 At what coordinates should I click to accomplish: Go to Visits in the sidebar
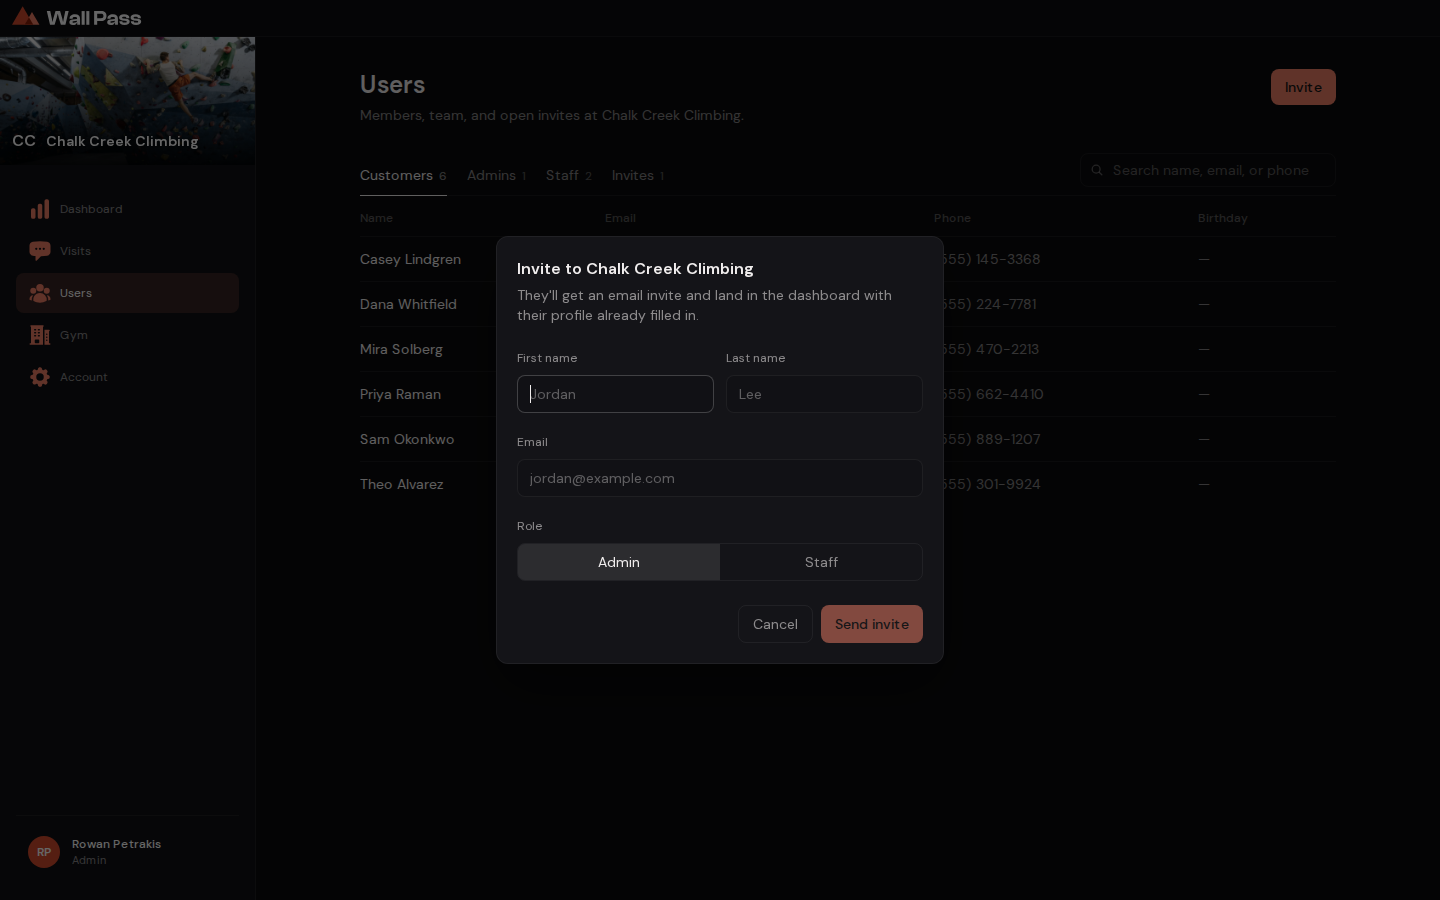[127, 251]
